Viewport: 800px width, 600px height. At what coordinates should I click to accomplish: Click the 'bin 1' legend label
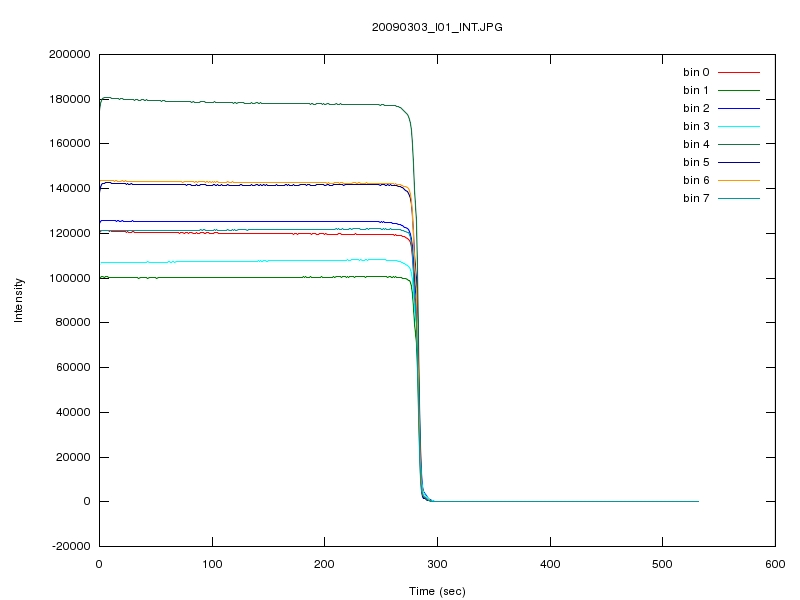pyautogui.click(x=696, y=90)
